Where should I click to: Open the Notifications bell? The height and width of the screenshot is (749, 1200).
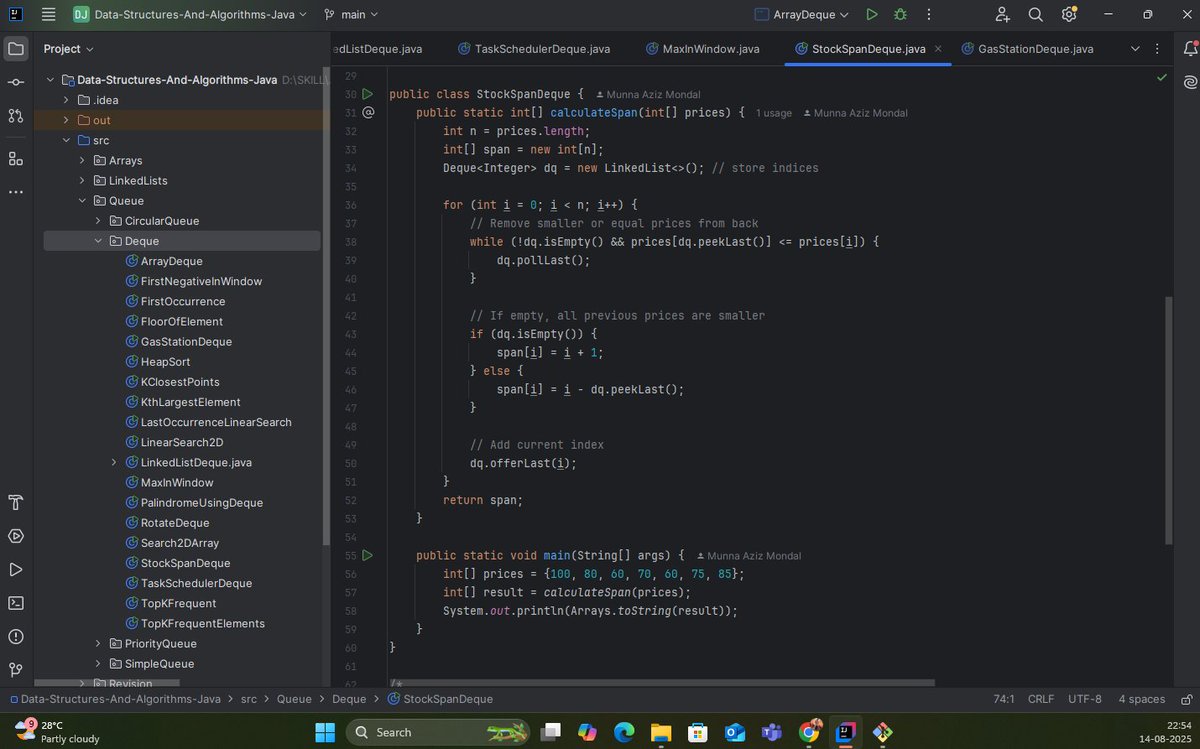coord(1189,48)
